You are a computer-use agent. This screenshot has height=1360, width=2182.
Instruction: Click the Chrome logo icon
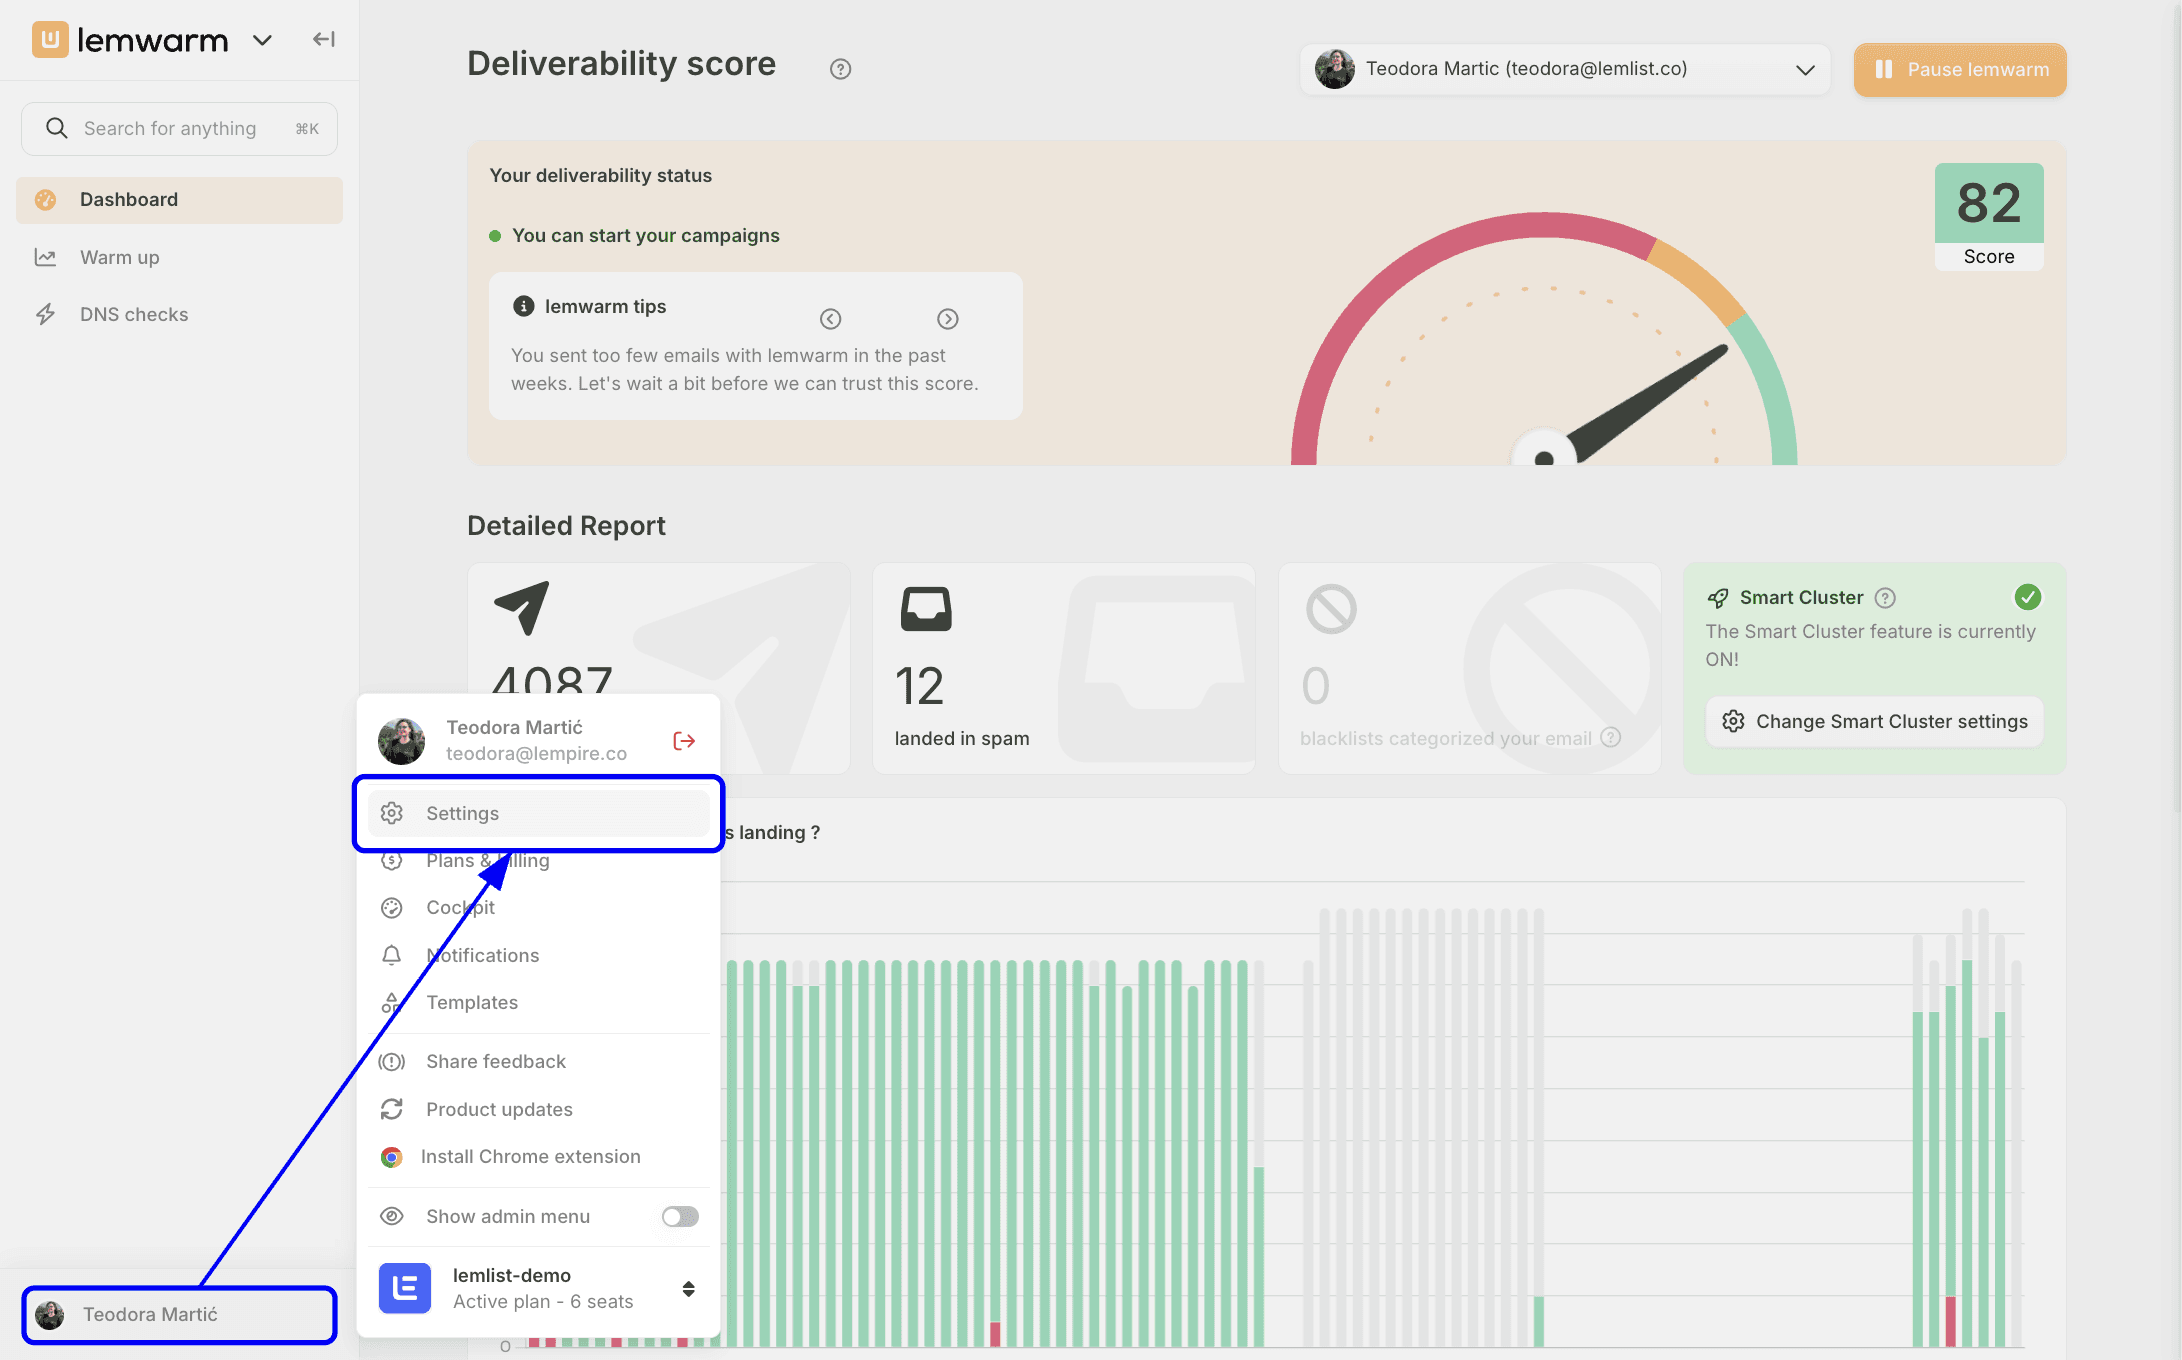click(392, 1157)
